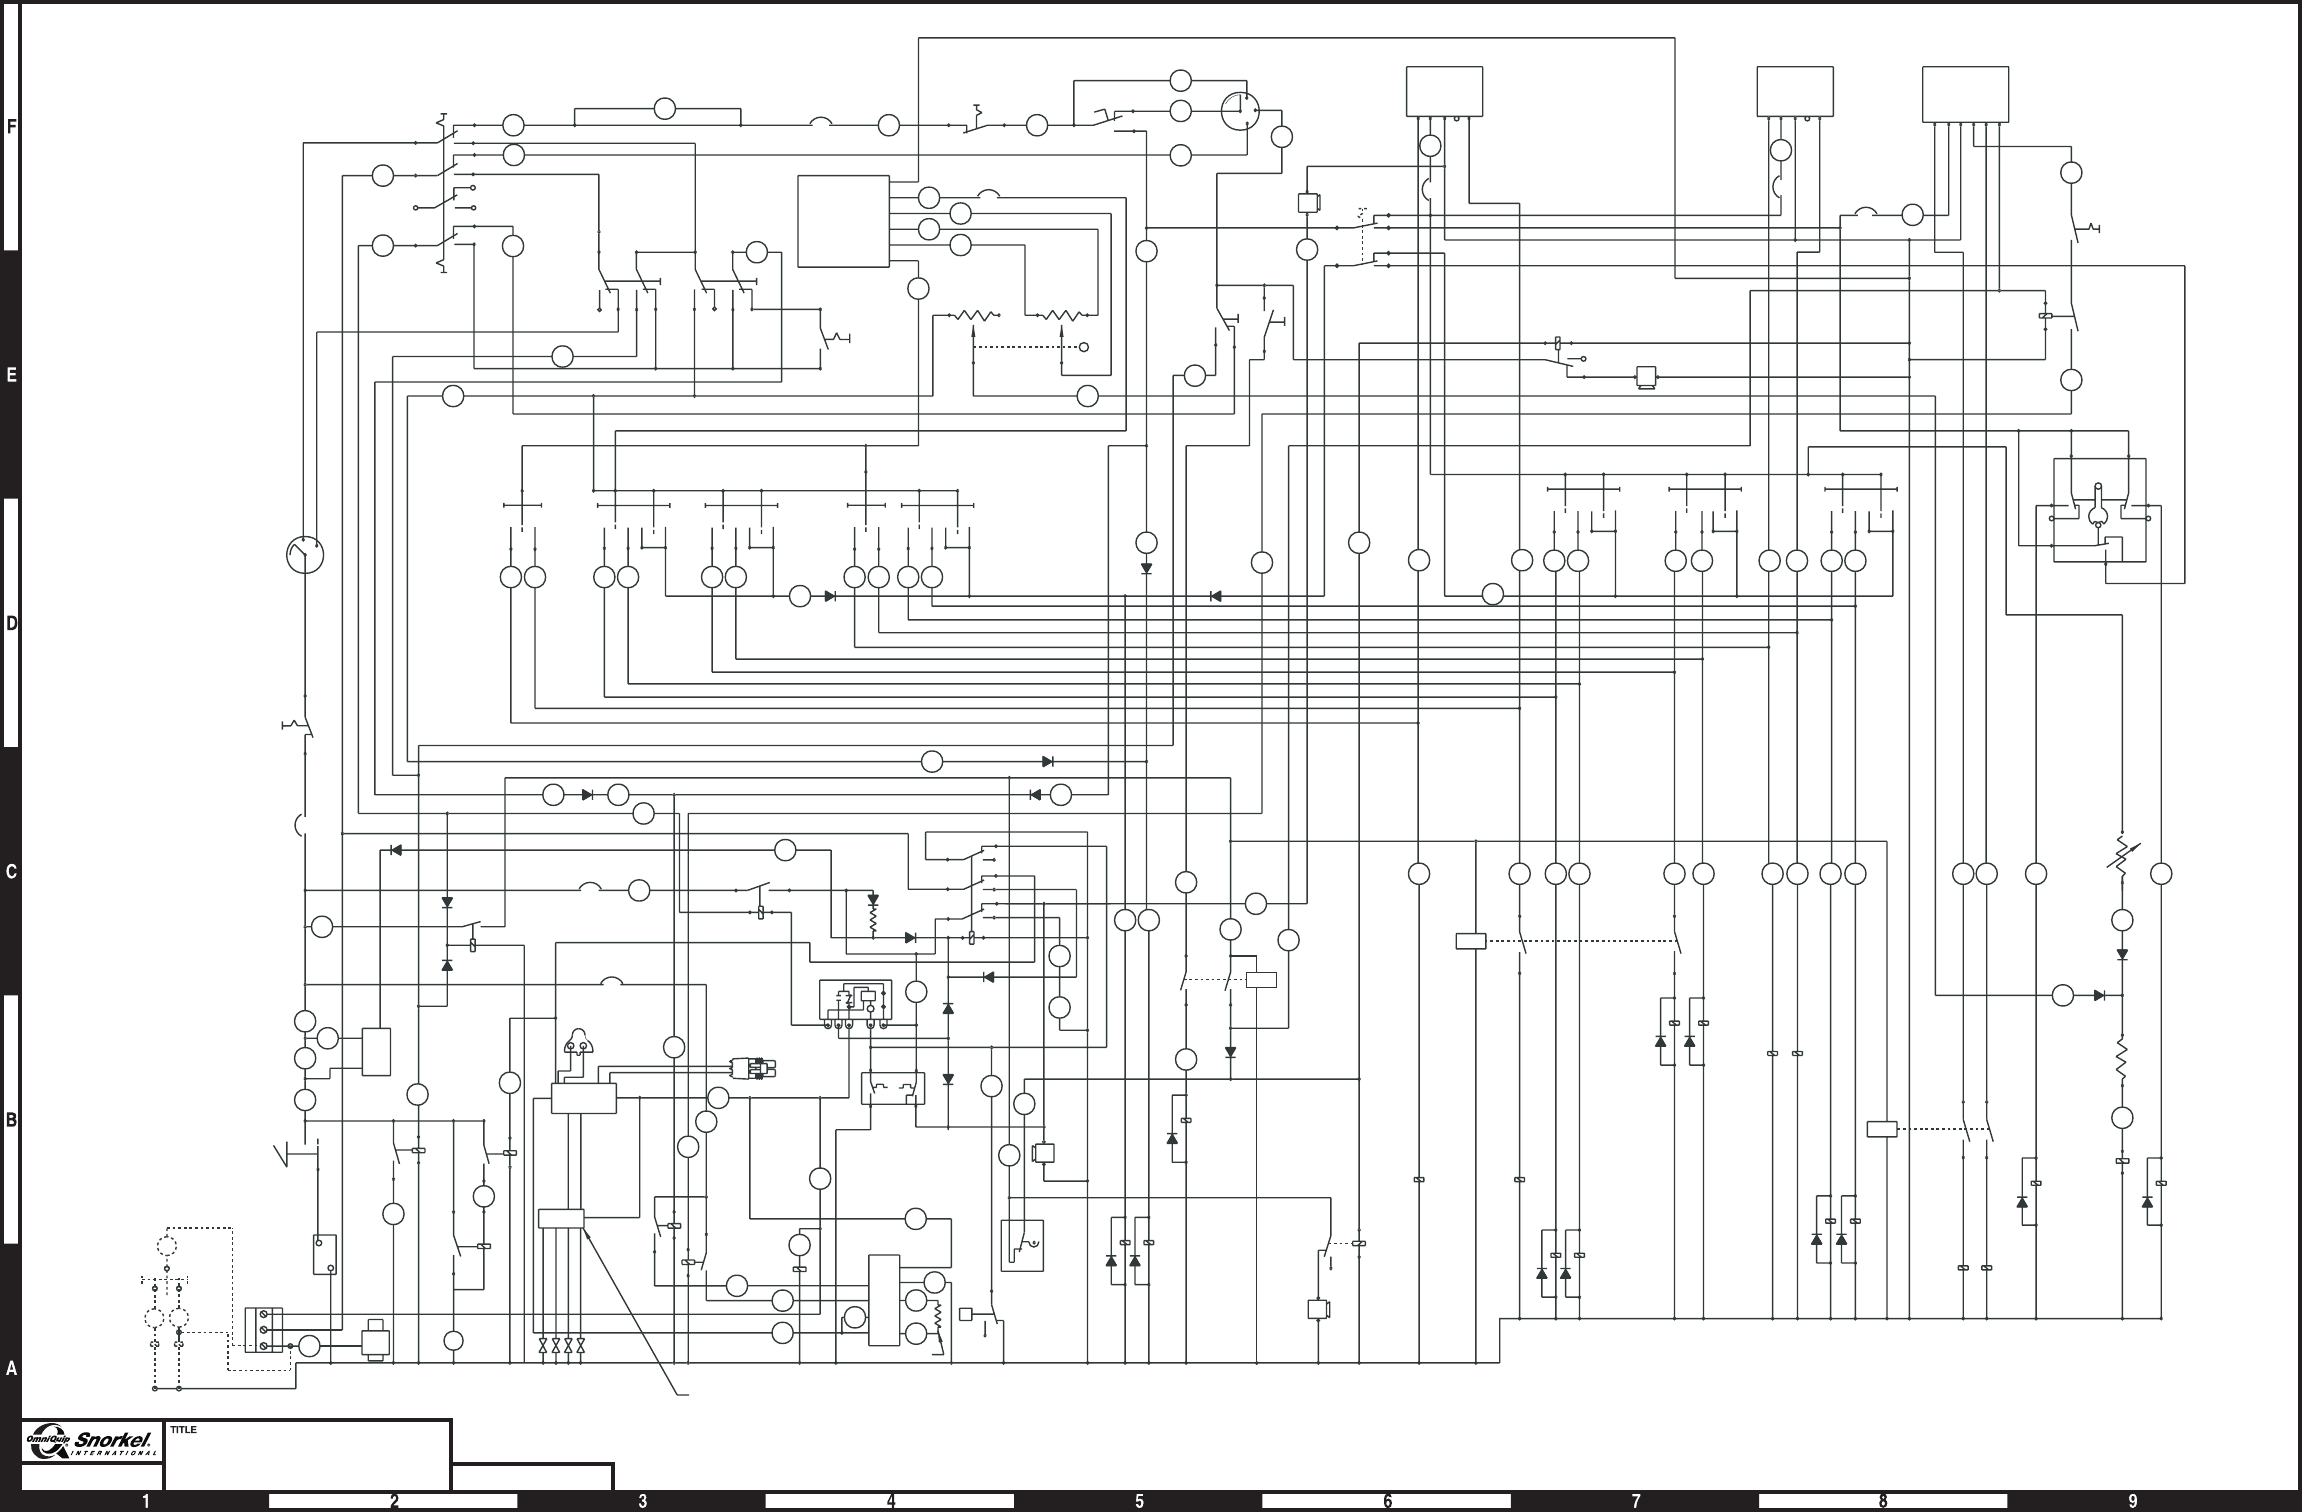Image resolution: width=2302 pixels, height=1512 pixels.
Task: Click the relay module with internal contacts
Action: tap(854, 1001)
